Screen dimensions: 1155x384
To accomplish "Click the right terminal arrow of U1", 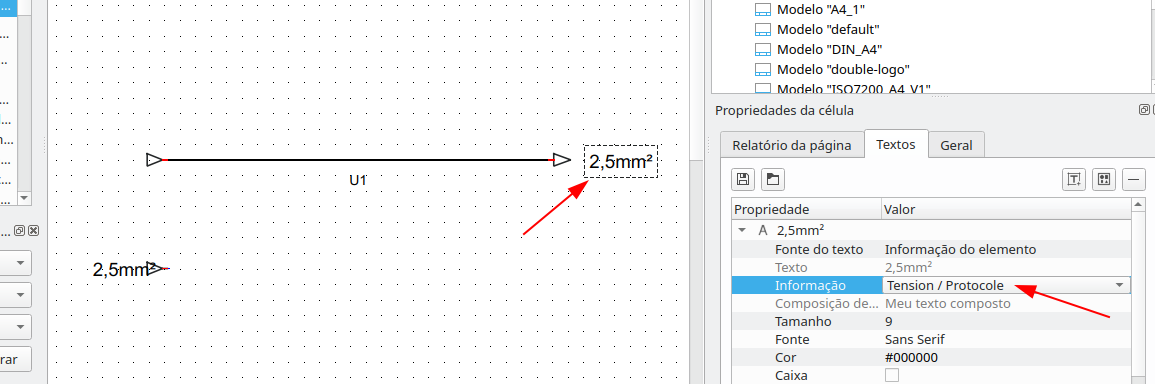I will click(x=562, y=160).
